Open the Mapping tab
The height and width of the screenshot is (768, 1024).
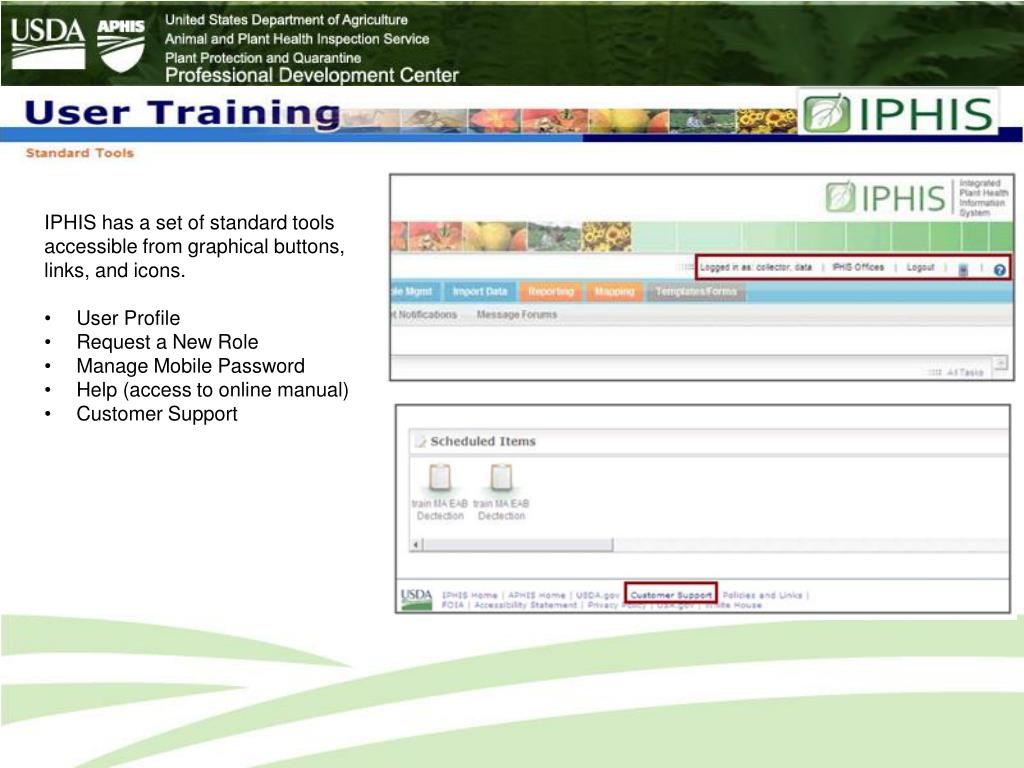tap(615, 291)
